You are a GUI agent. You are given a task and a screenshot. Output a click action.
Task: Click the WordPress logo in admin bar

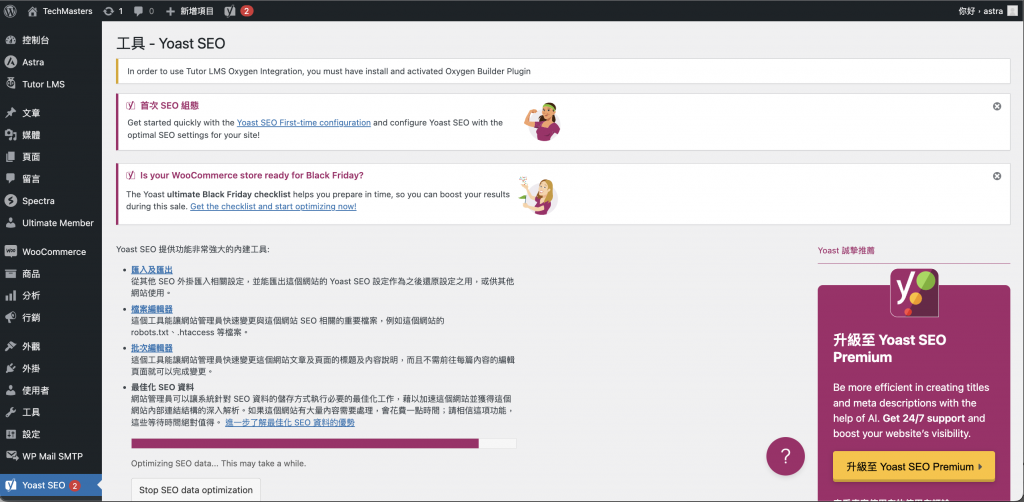(10, 10)
